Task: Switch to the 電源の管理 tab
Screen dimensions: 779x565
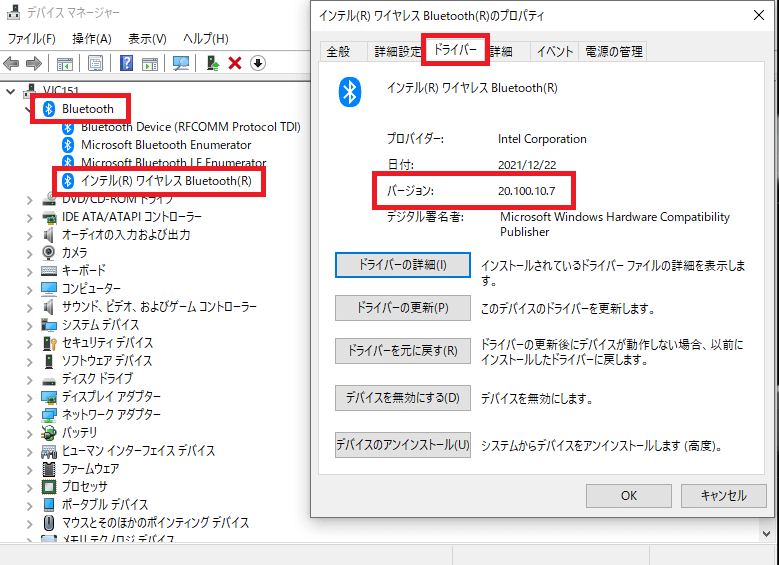Action: pyautogui.click(x=614, y=51)
